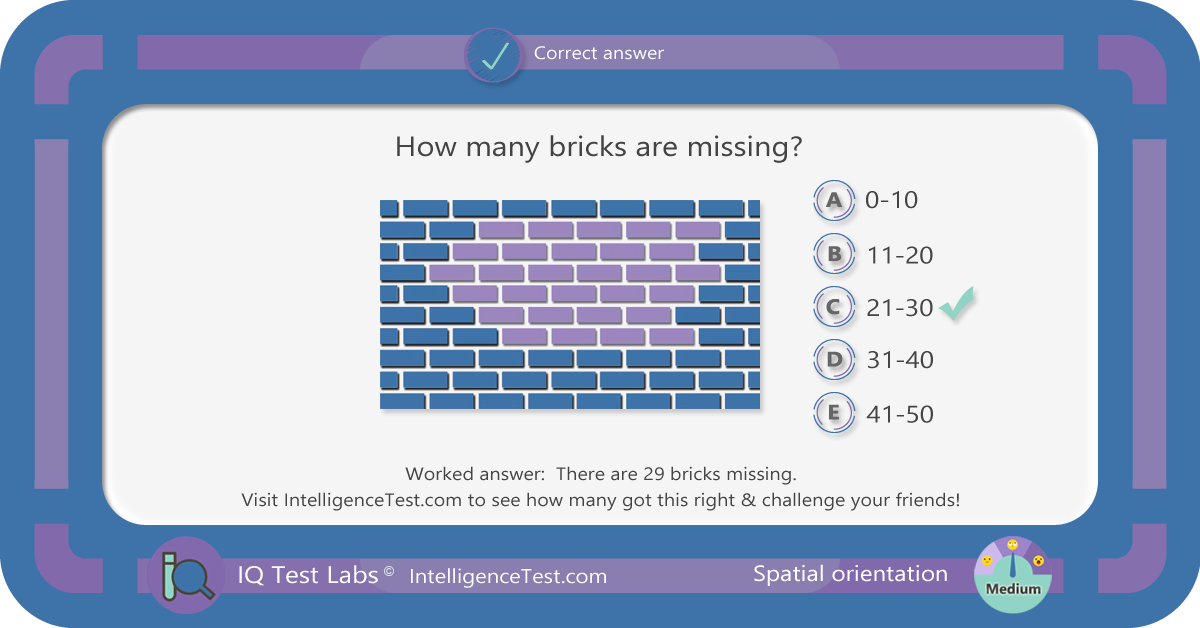
Task: Click the correct answer checkmark badge icon
Action: pos(494,55)
